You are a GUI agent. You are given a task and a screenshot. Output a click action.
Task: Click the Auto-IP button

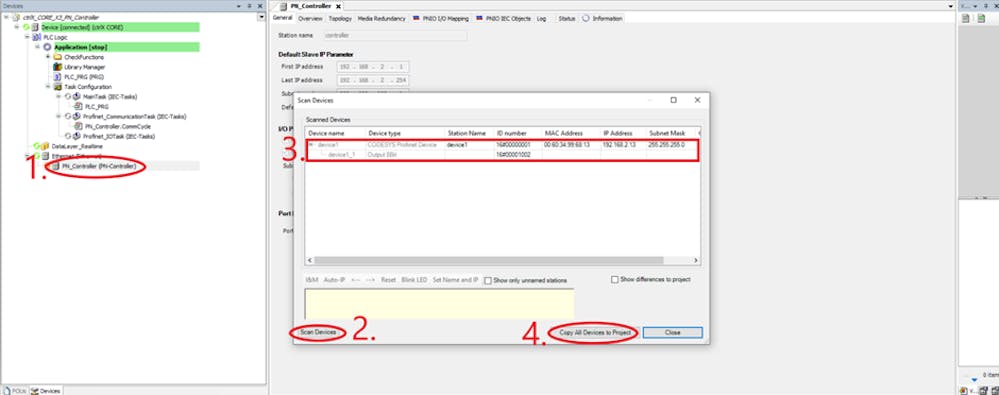coord(334,280)
